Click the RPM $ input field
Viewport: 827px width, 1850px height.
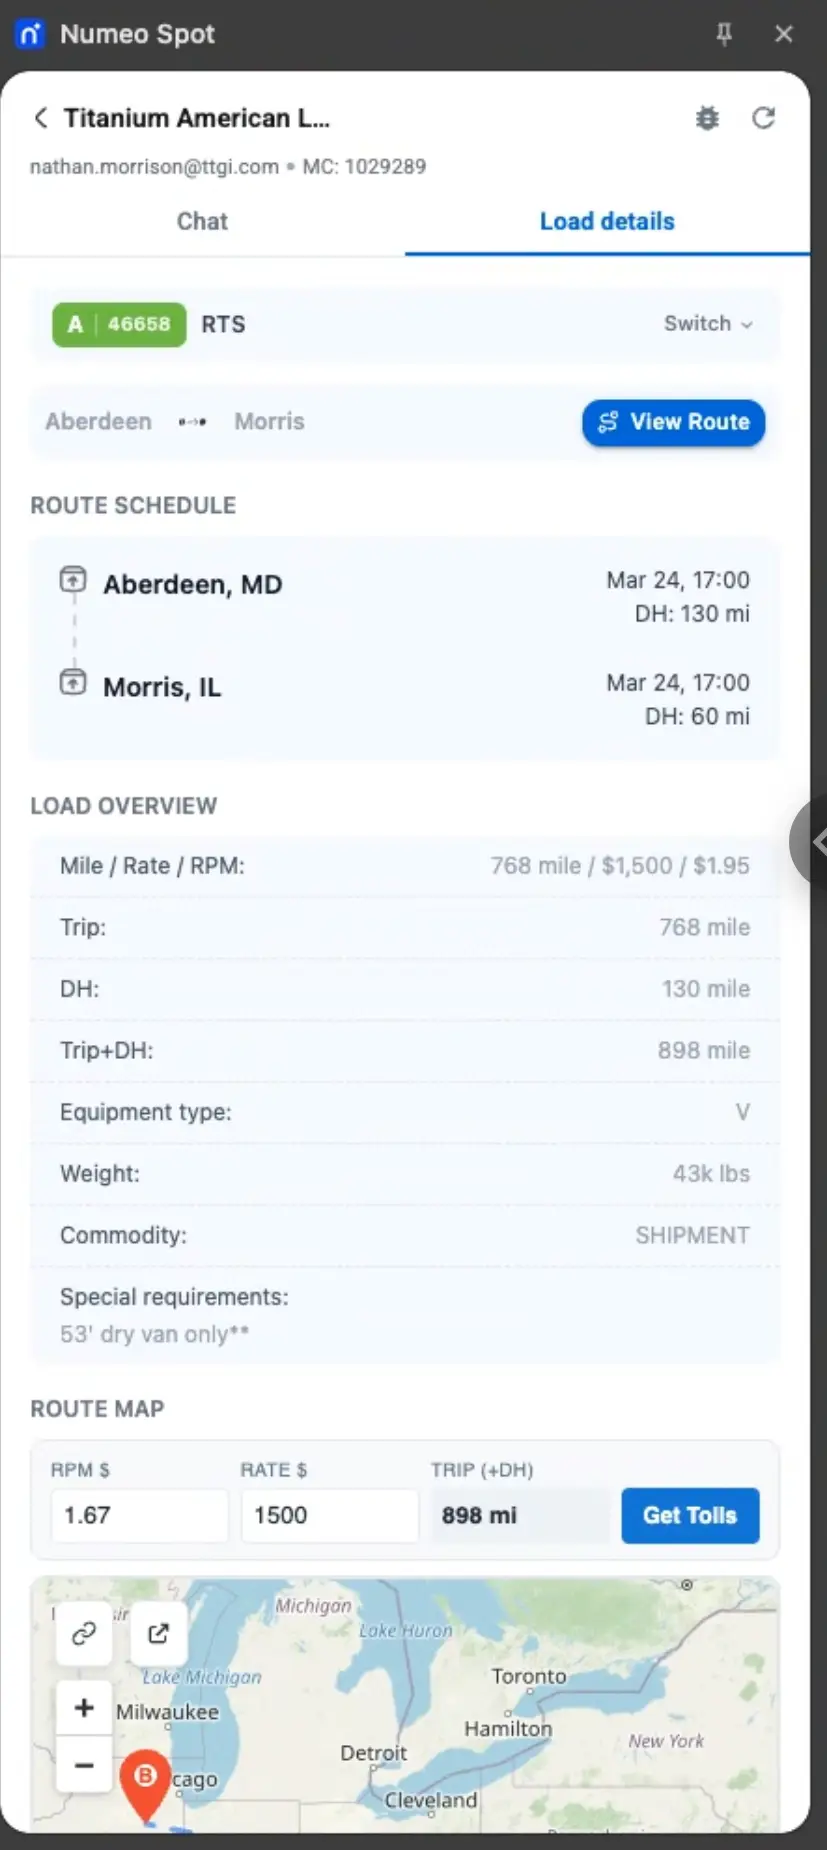point(139,1515)
